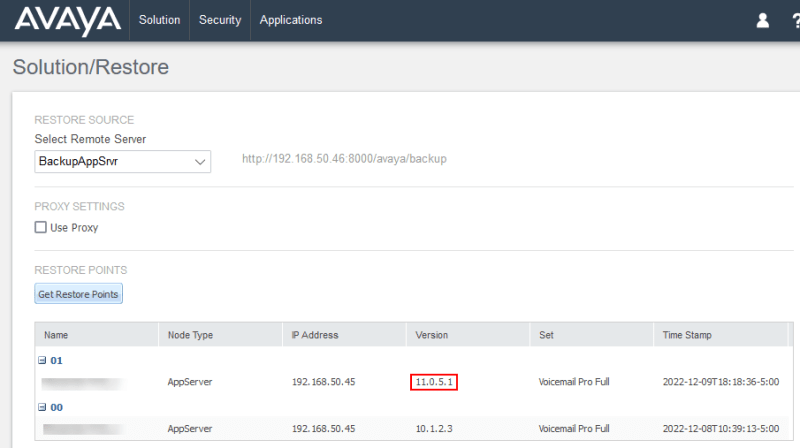Image resolution: width=800 pixels, height=448 pixels.
Task: Open the Security menu
Action: click(x=220, y=20)
